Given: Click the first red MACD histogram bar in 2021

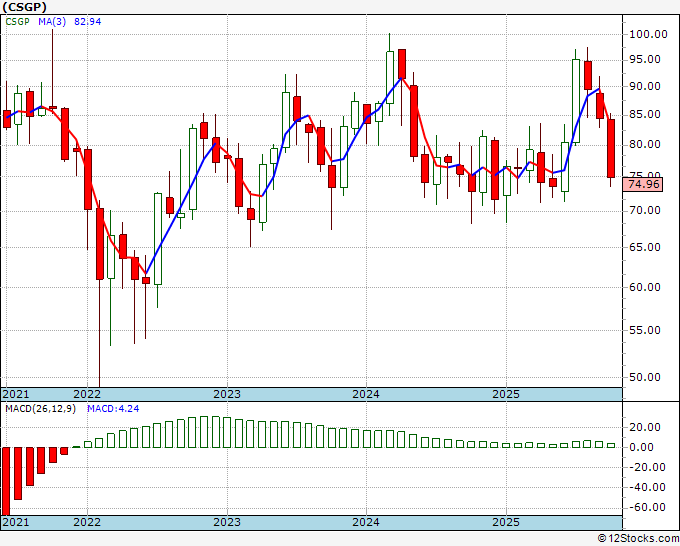Looking at the screenshot, I should [6, 481].
